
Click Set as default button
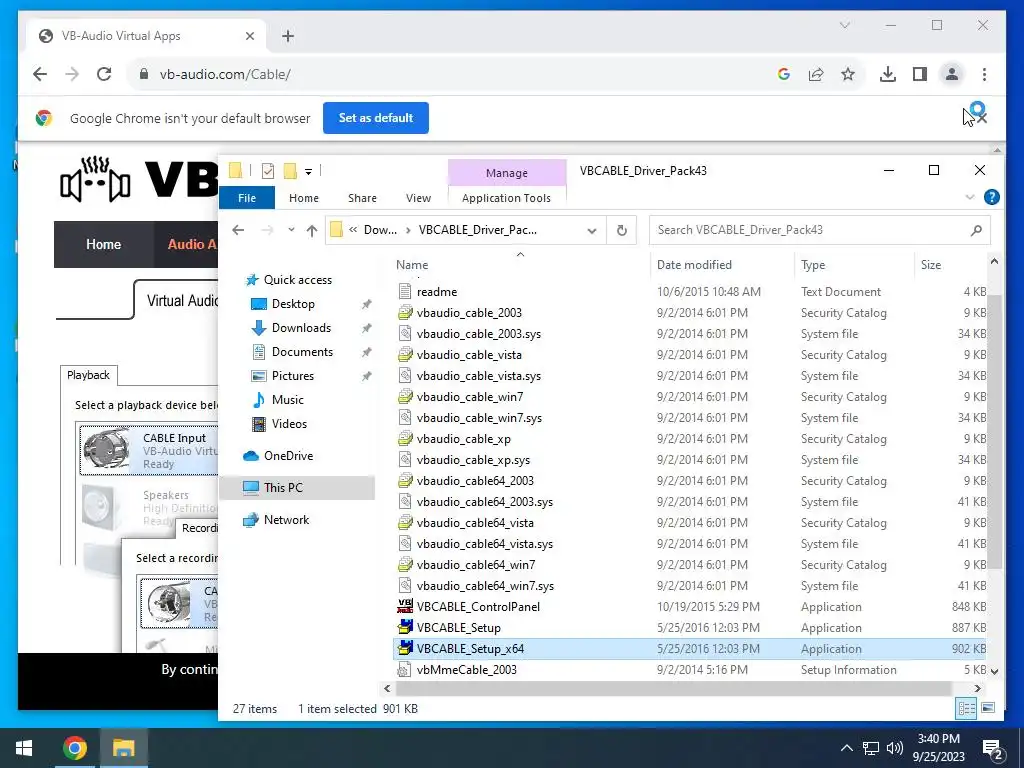(x=376, y=118)
